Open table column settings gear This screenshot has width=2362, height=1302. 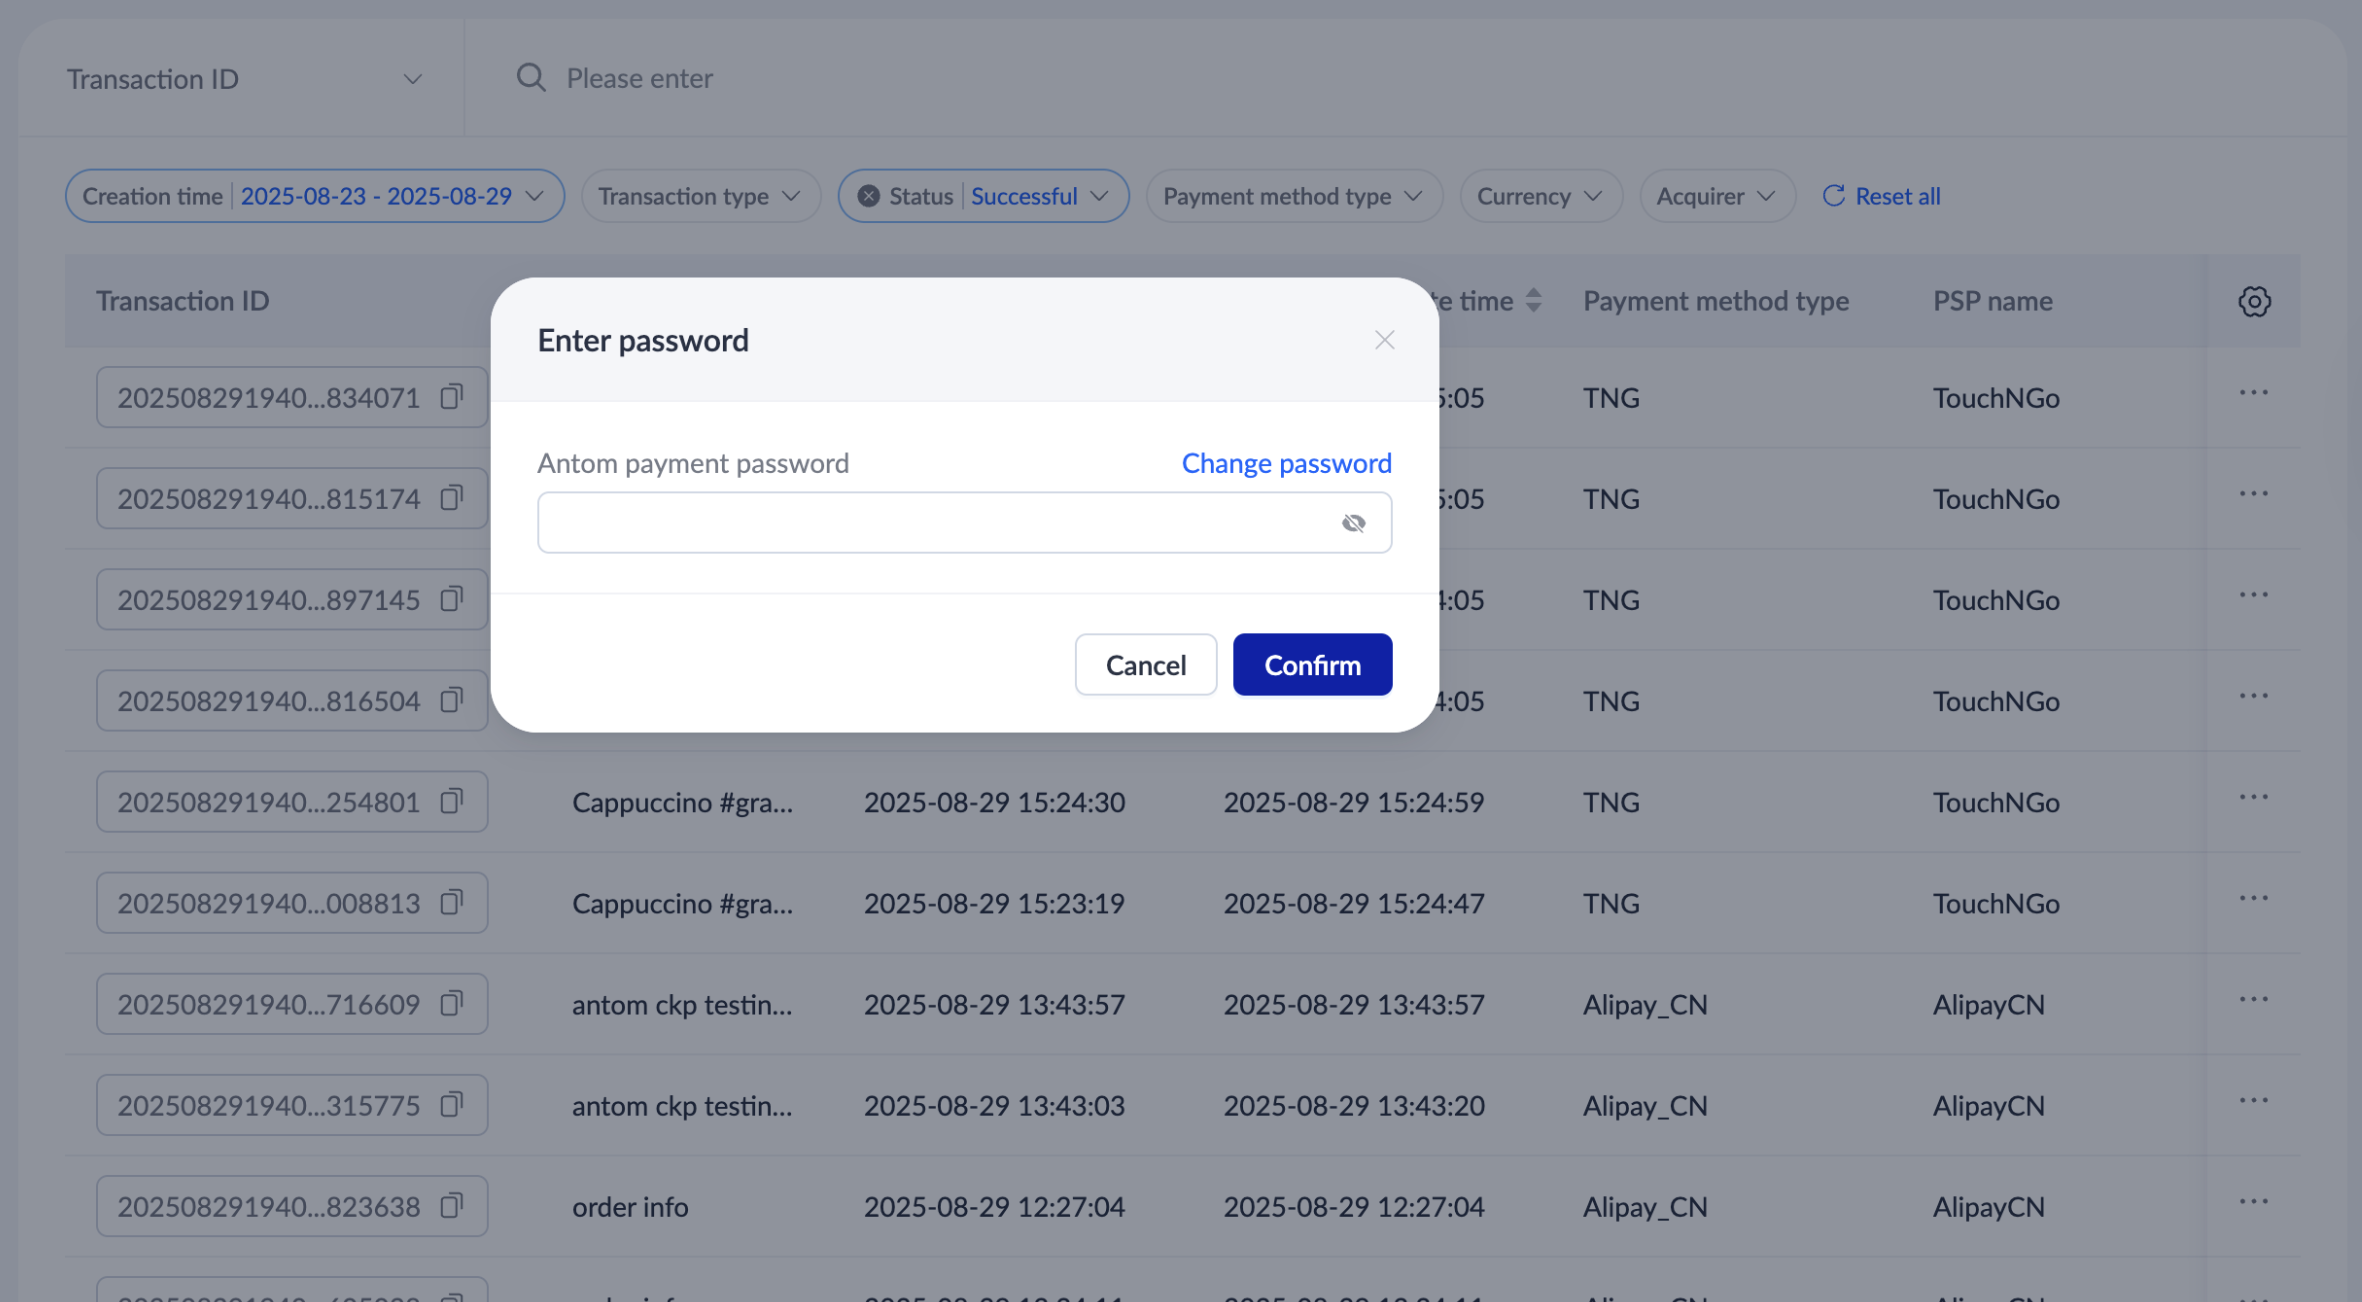2254,301
